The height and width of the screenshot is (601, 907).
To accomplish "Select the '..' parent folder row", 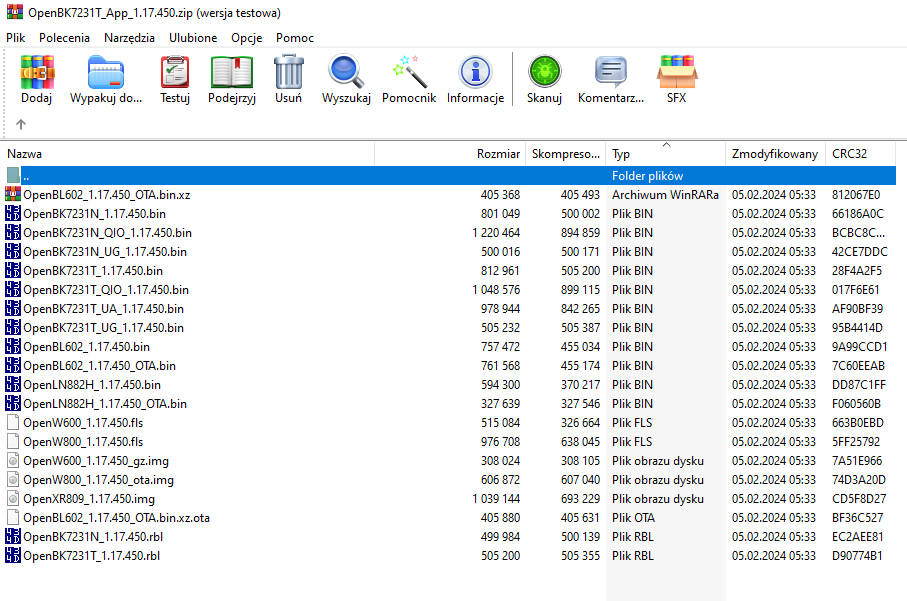I will point(451,175).
